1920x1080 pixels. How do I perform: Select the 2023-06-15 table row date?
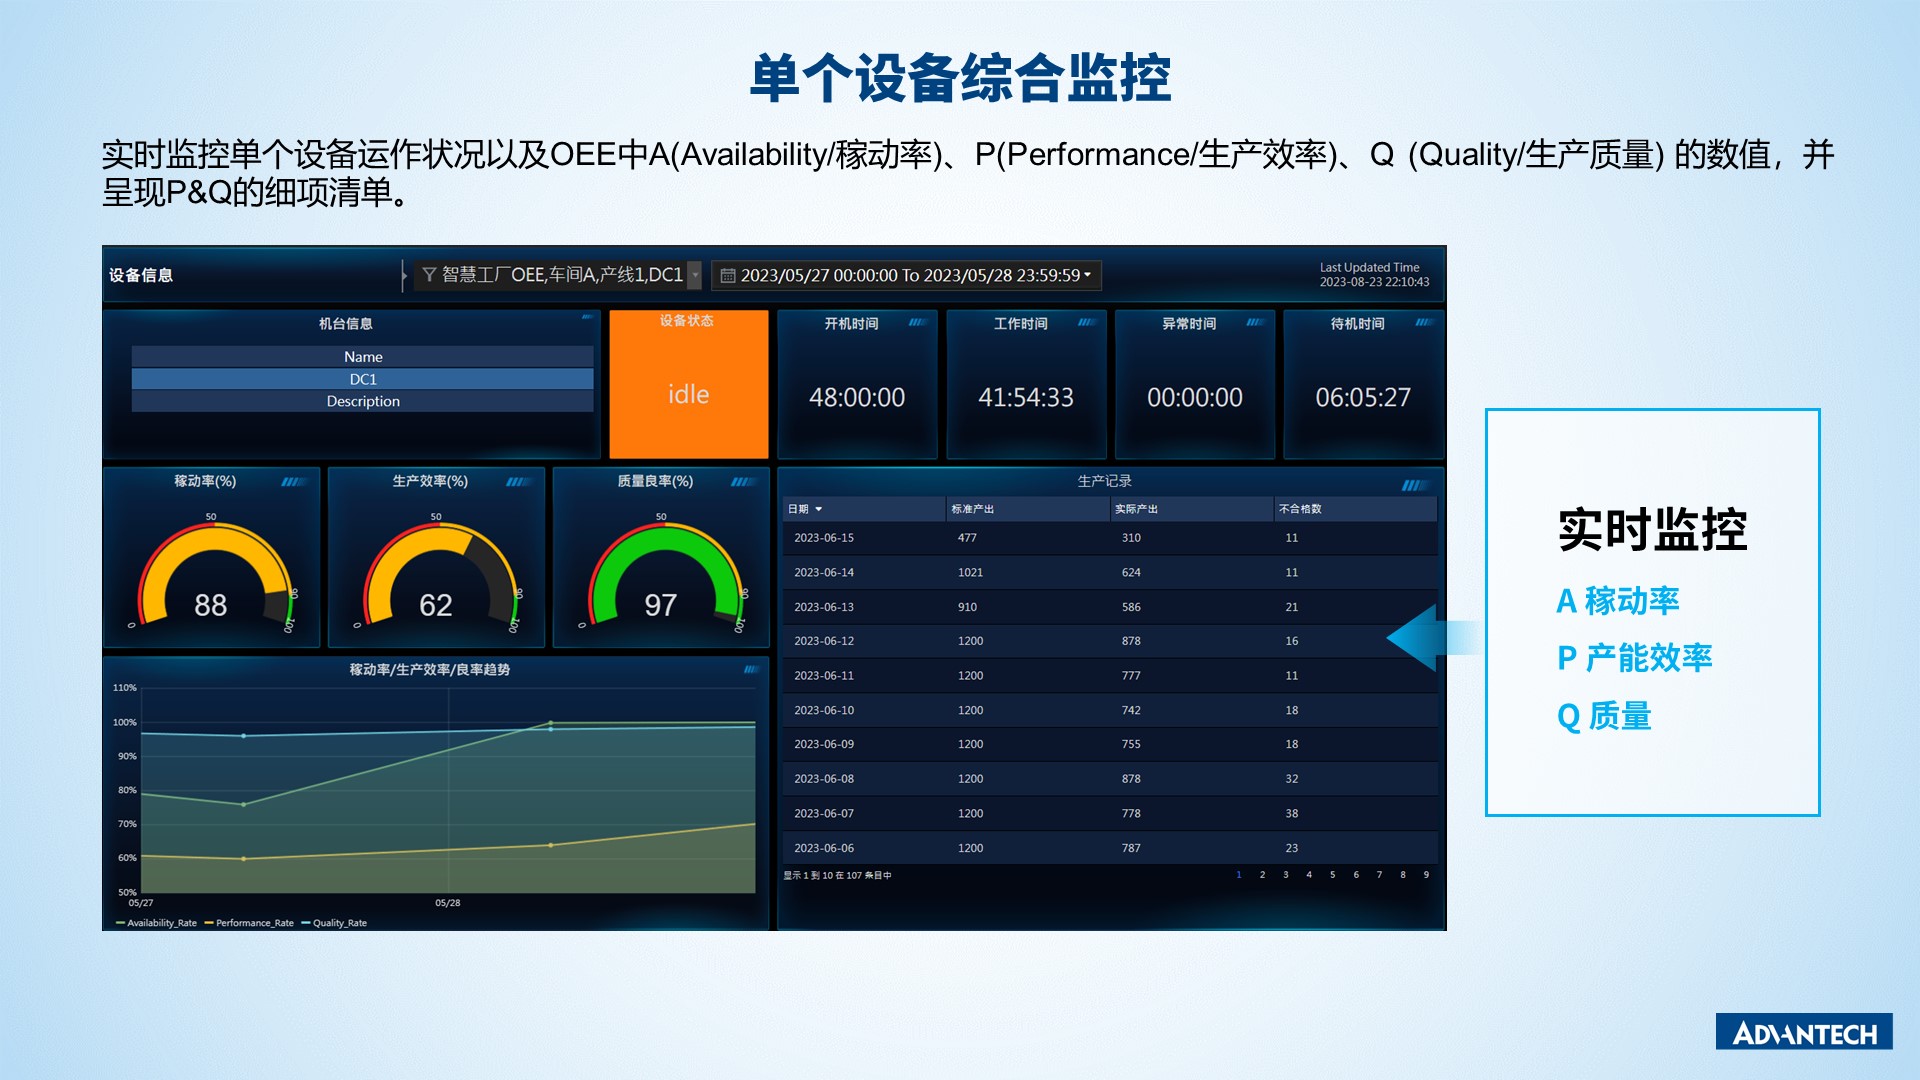824,538
